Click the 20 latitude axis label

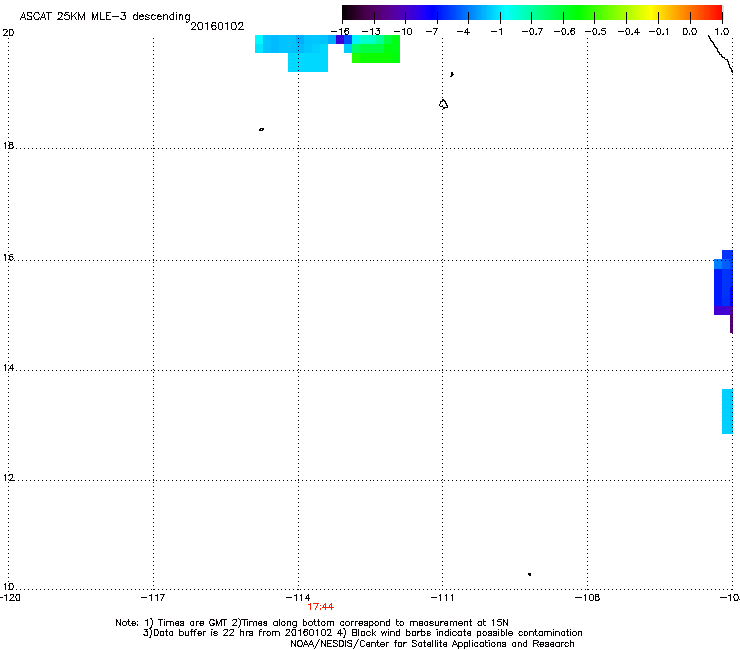tap(8, 33)
